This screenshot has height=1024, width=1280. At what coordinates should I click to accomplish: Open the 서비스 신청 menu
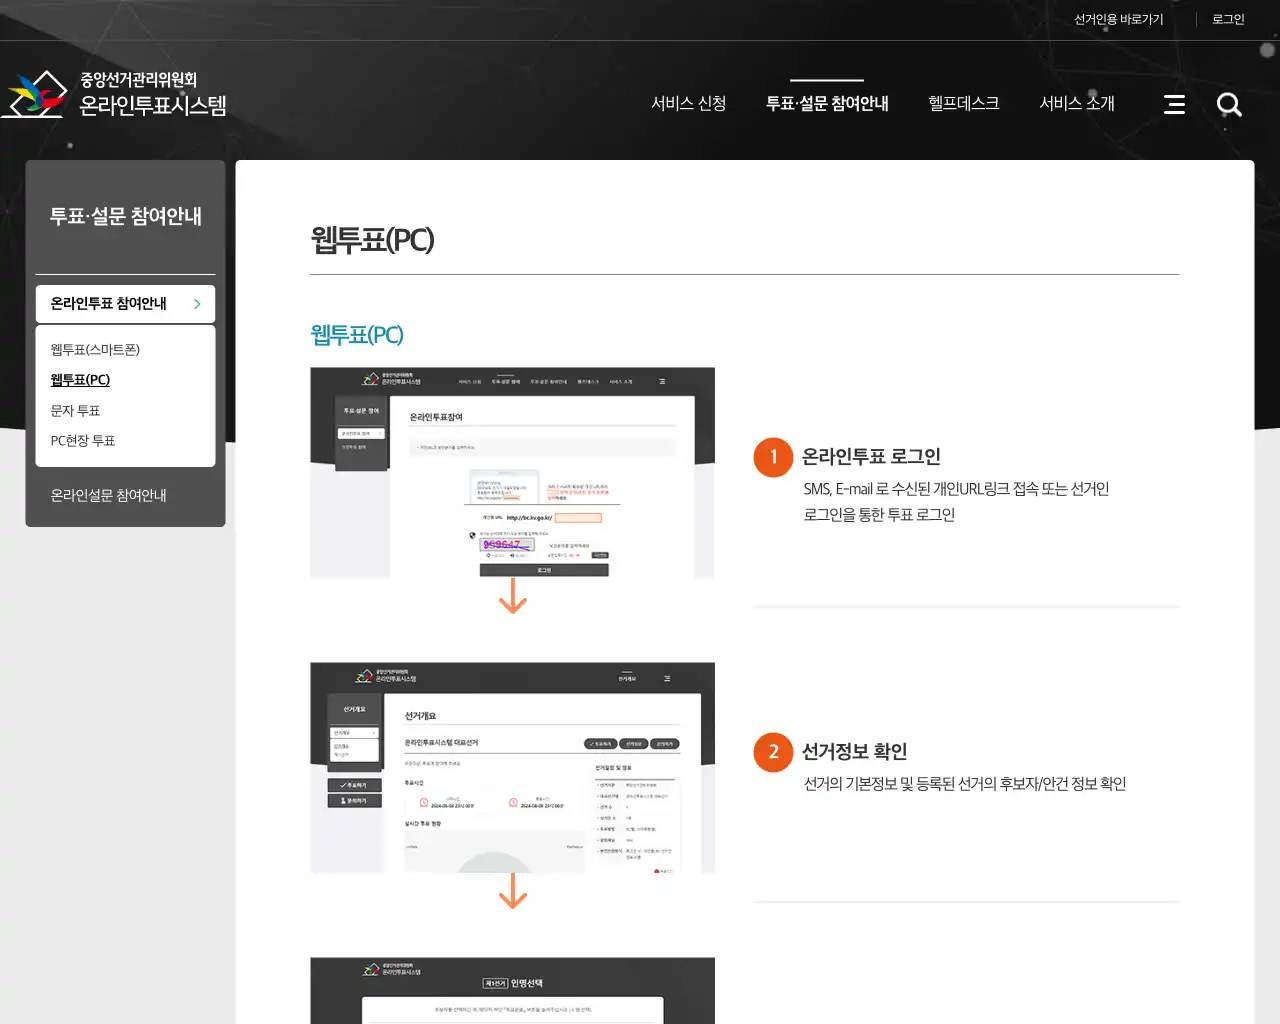pos(689,103)
